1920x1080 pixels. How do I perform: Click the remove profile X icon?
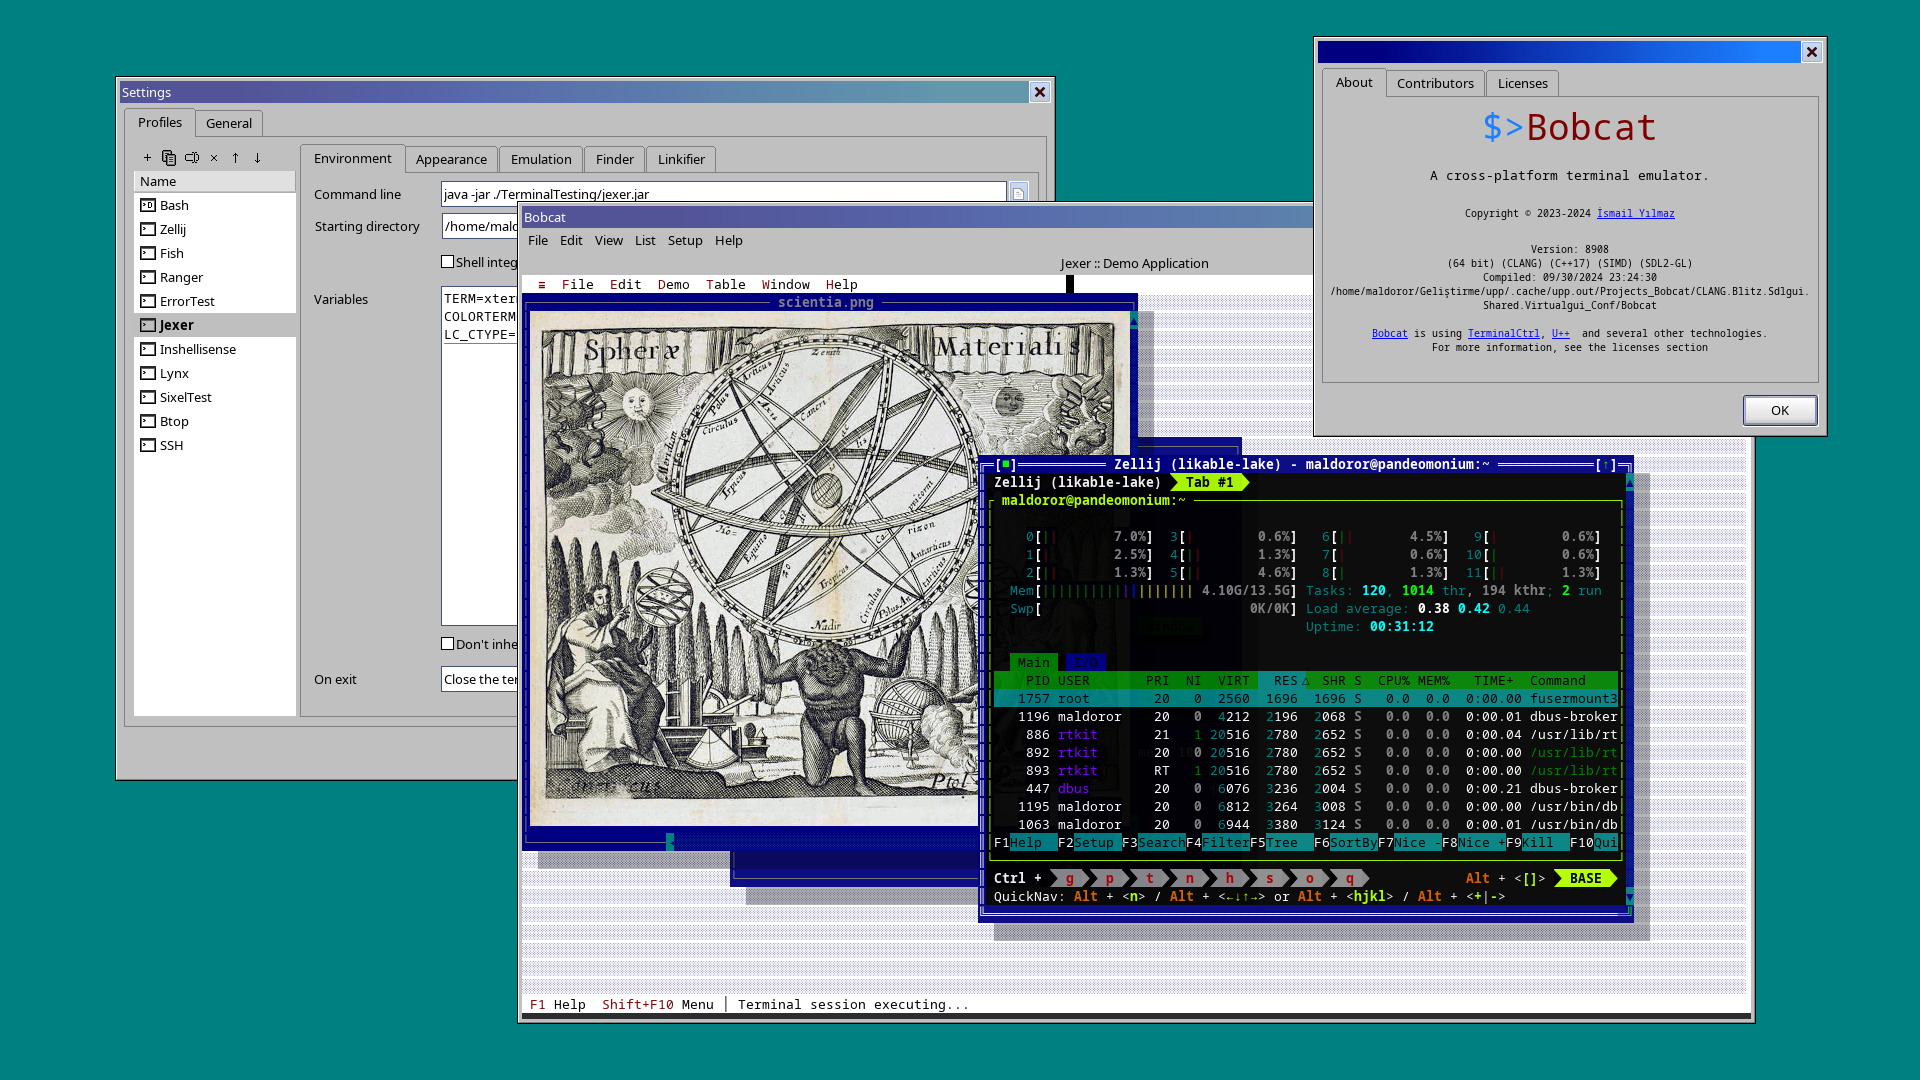[x=214, y=158]
